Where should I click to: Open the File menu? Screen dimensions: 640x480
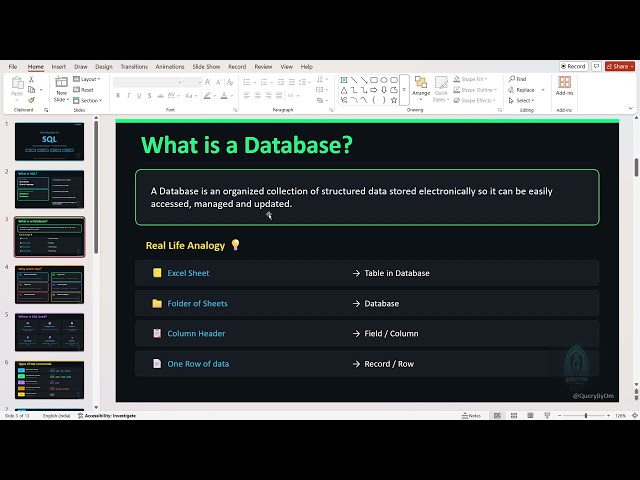tap(13, 67)
